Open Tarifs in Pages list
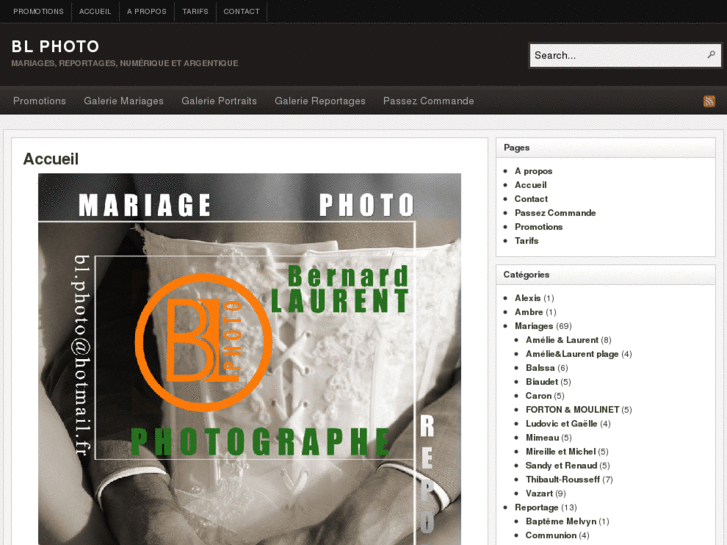Viewport: 727px width, 545px height. [x=526, y=241]
